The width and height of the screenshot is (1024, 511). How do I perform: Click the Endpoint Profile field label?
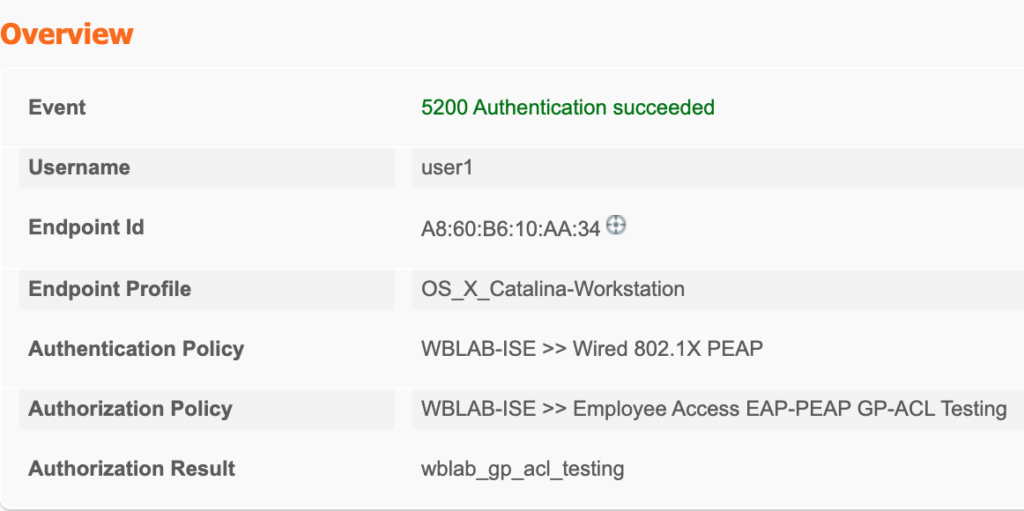[109, 289]
